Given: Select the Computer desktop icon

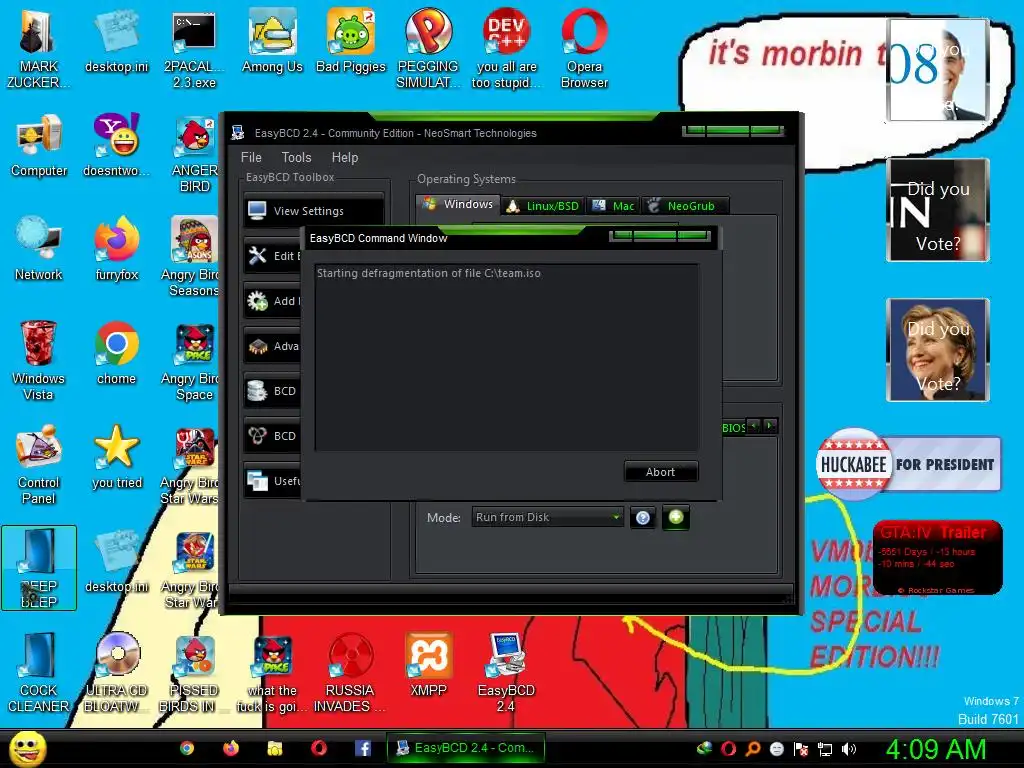Looking at the screenshot, I should [x=39, y=145].
